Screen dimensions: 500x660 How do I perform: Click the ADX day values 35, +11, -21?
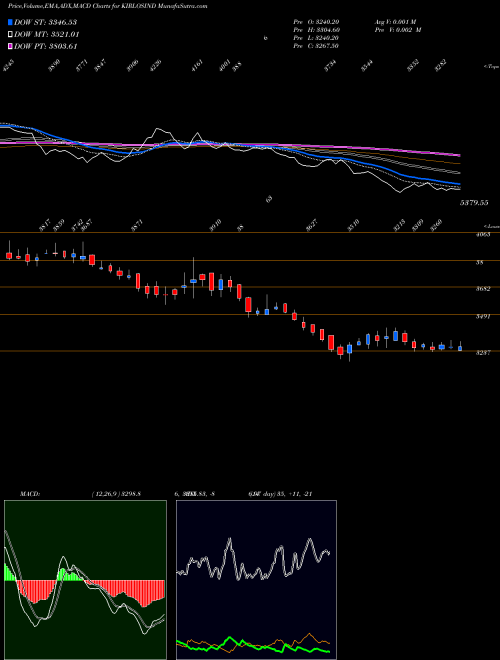294,494
